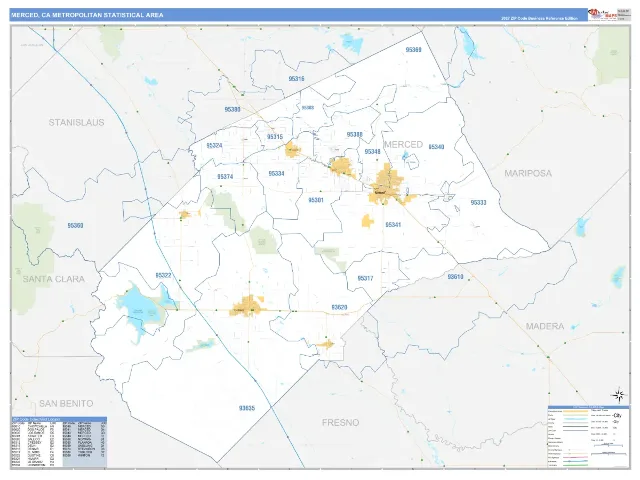Select ZIP code label 93635
Viewport: 640px width, 480px height.
[x=247, y=408]
